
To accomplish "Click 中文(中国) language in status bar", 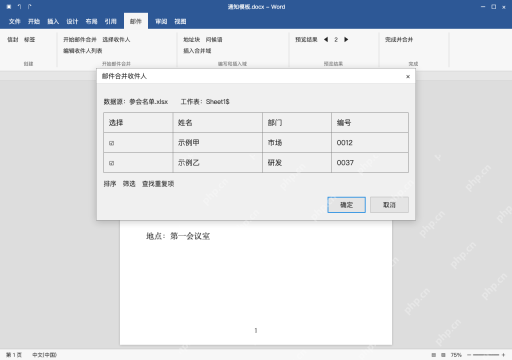I will 44,355.
